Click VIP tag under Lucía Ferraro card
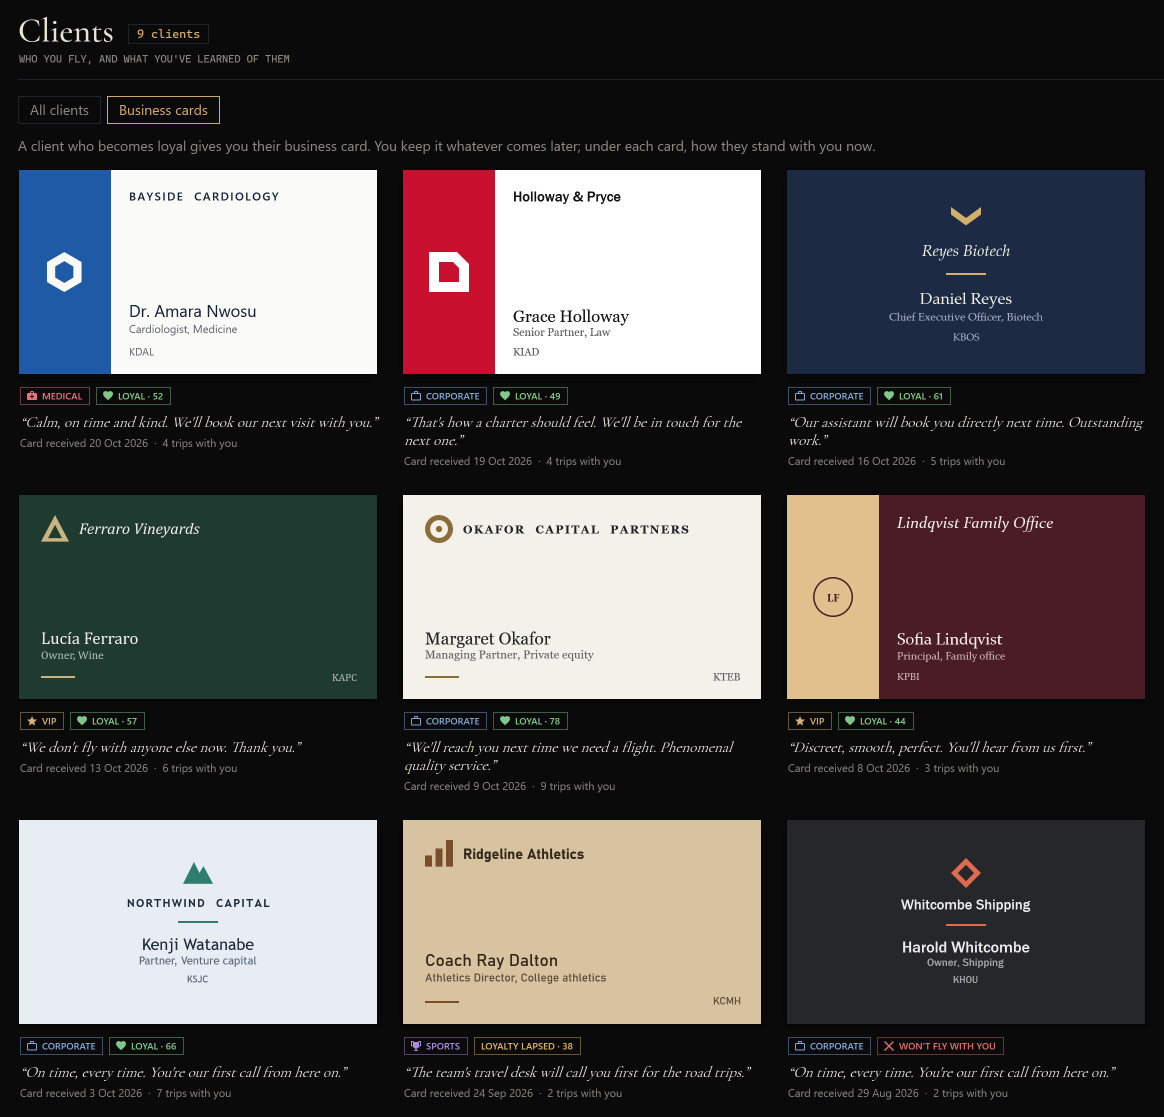This screenshot has height=1117, width=1164. [42, 721]
